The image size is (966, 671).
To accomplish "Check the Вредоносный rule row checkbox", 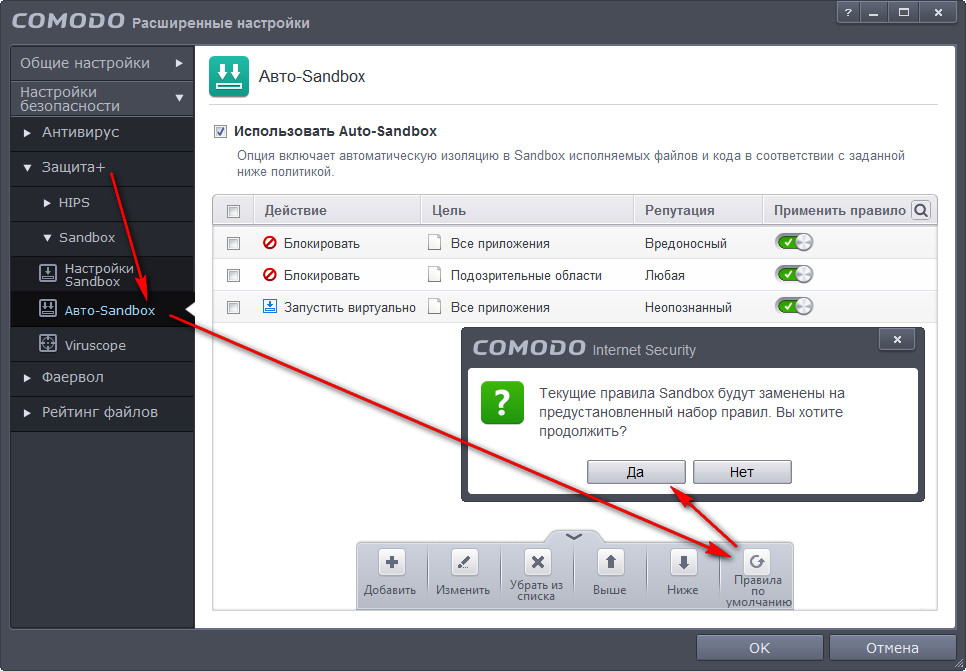I will coord(233,243).
